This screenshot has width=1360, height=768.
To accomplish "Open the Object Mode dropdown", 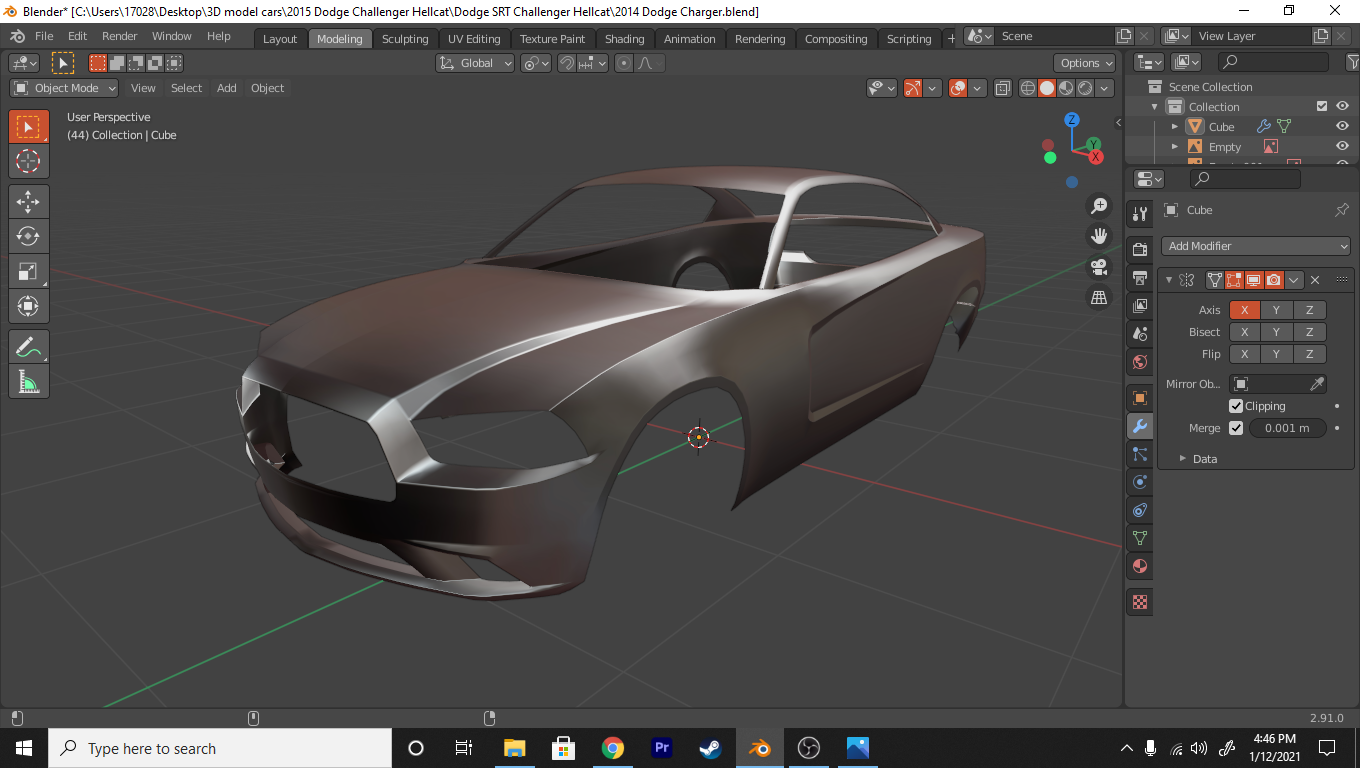I will tap(65, 88).
